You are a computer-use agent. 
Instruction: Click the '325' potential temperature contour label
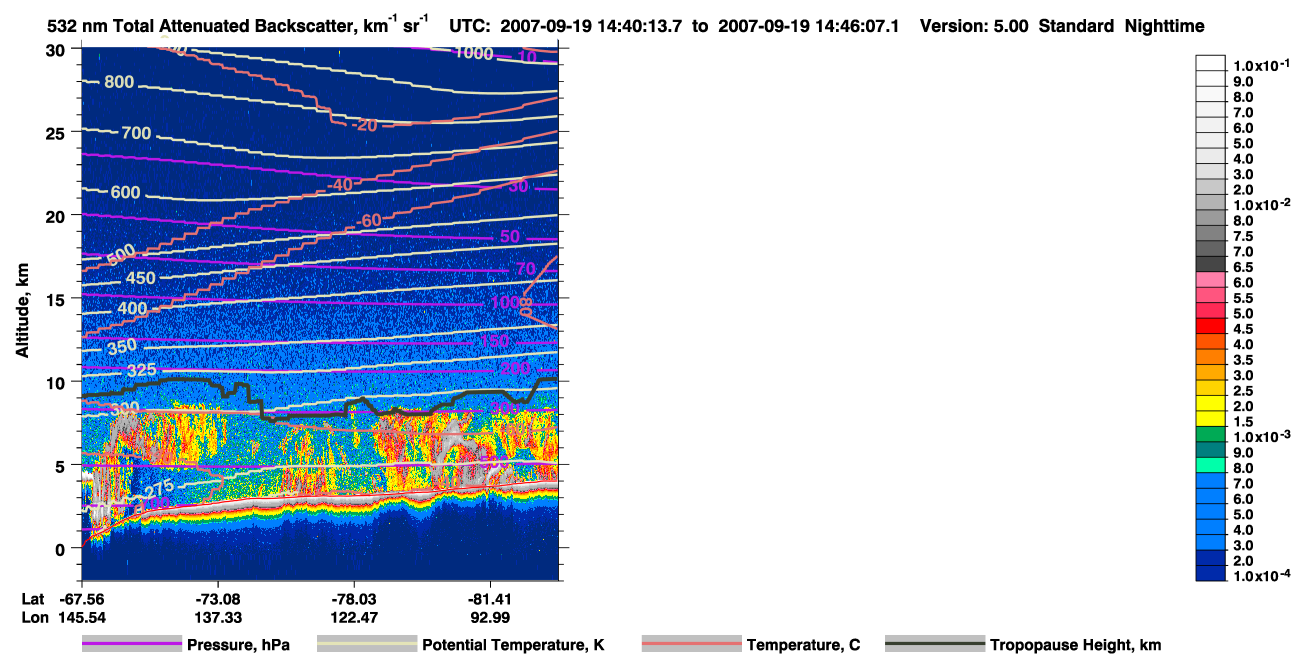click(x=142, y=370)
